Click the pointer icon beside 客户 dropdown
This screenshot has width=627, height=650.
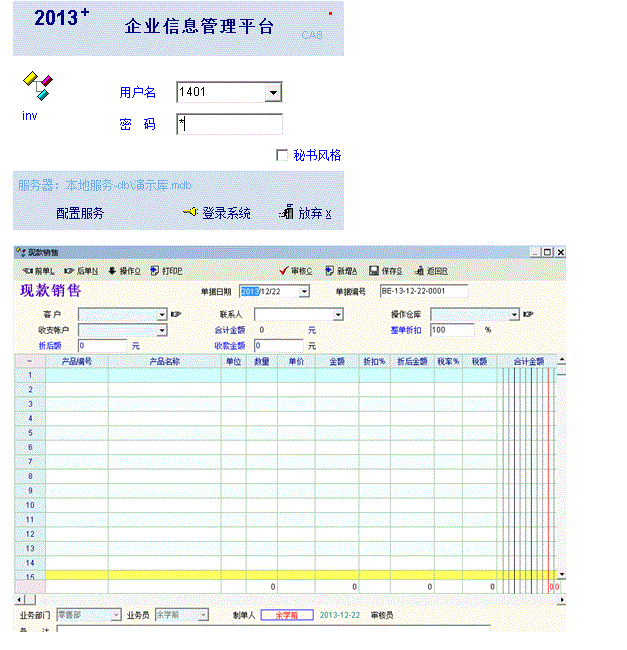coord(176,314)
